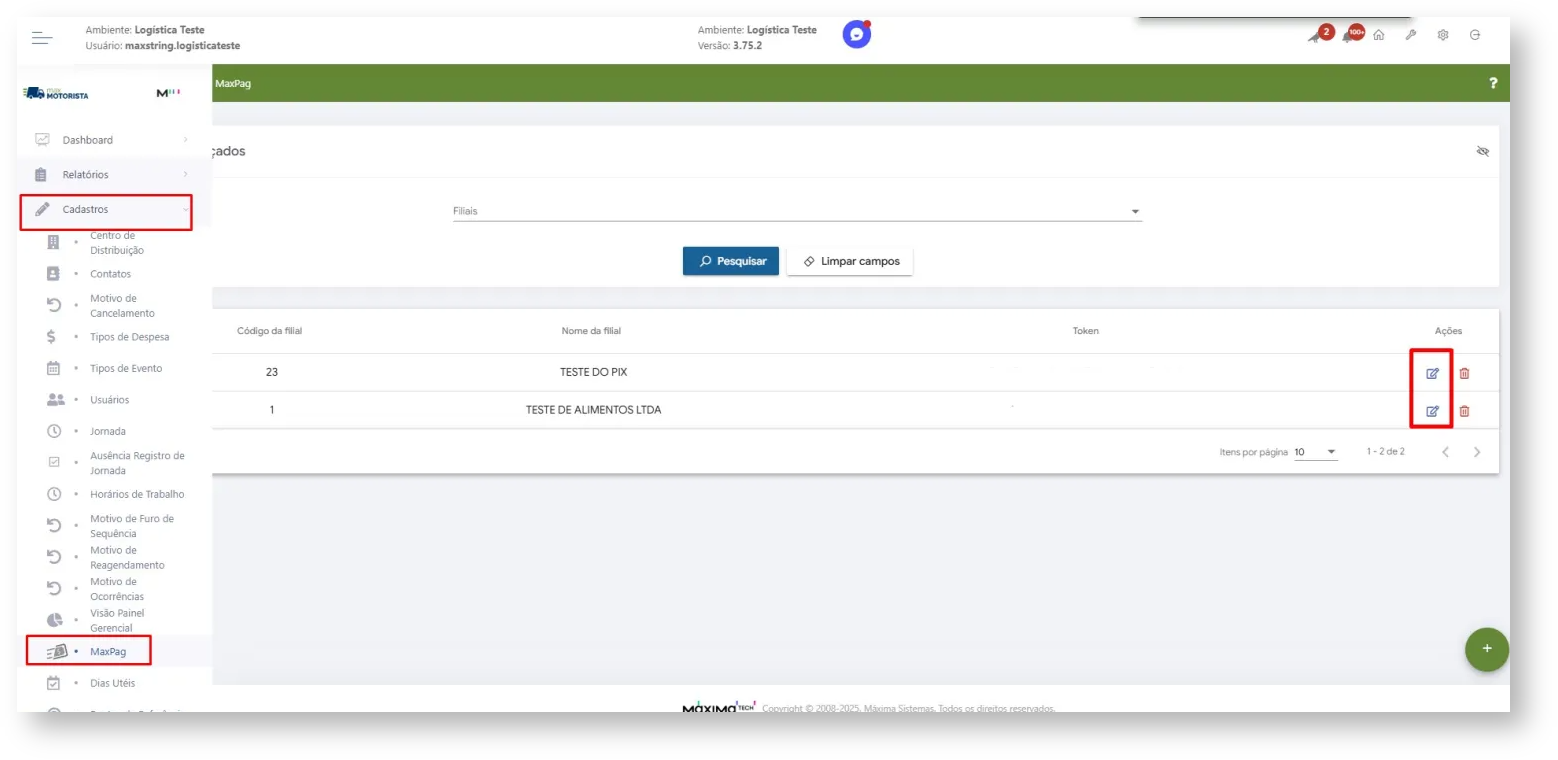
Task: Click the Pesquisar search button
Action: 731,261
